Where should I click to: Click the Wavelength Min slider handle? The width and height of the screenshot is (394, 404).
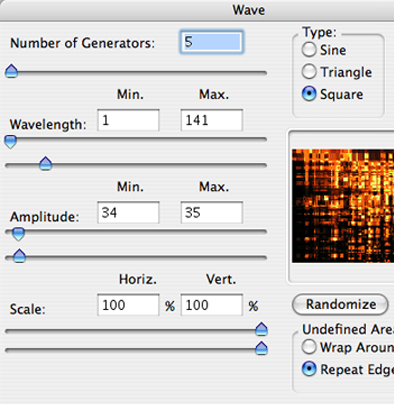pos(11,142)
